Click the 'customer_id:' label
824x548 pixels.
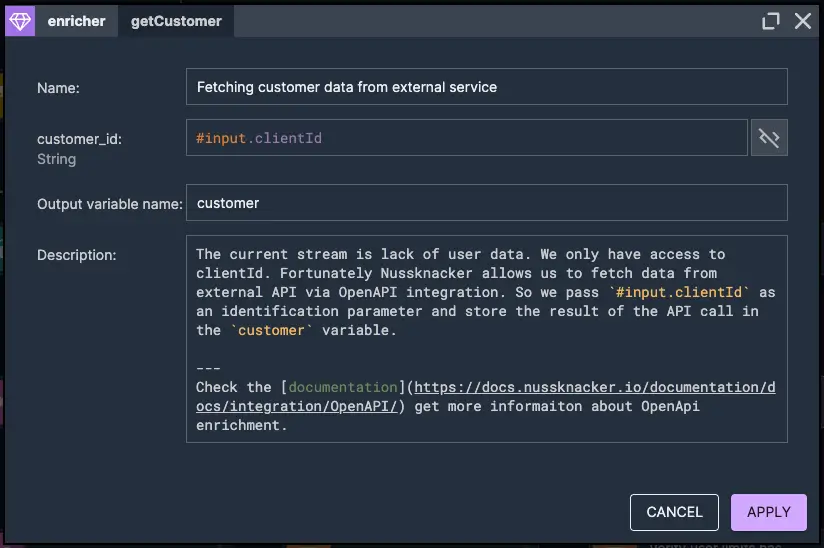point(79,139)
